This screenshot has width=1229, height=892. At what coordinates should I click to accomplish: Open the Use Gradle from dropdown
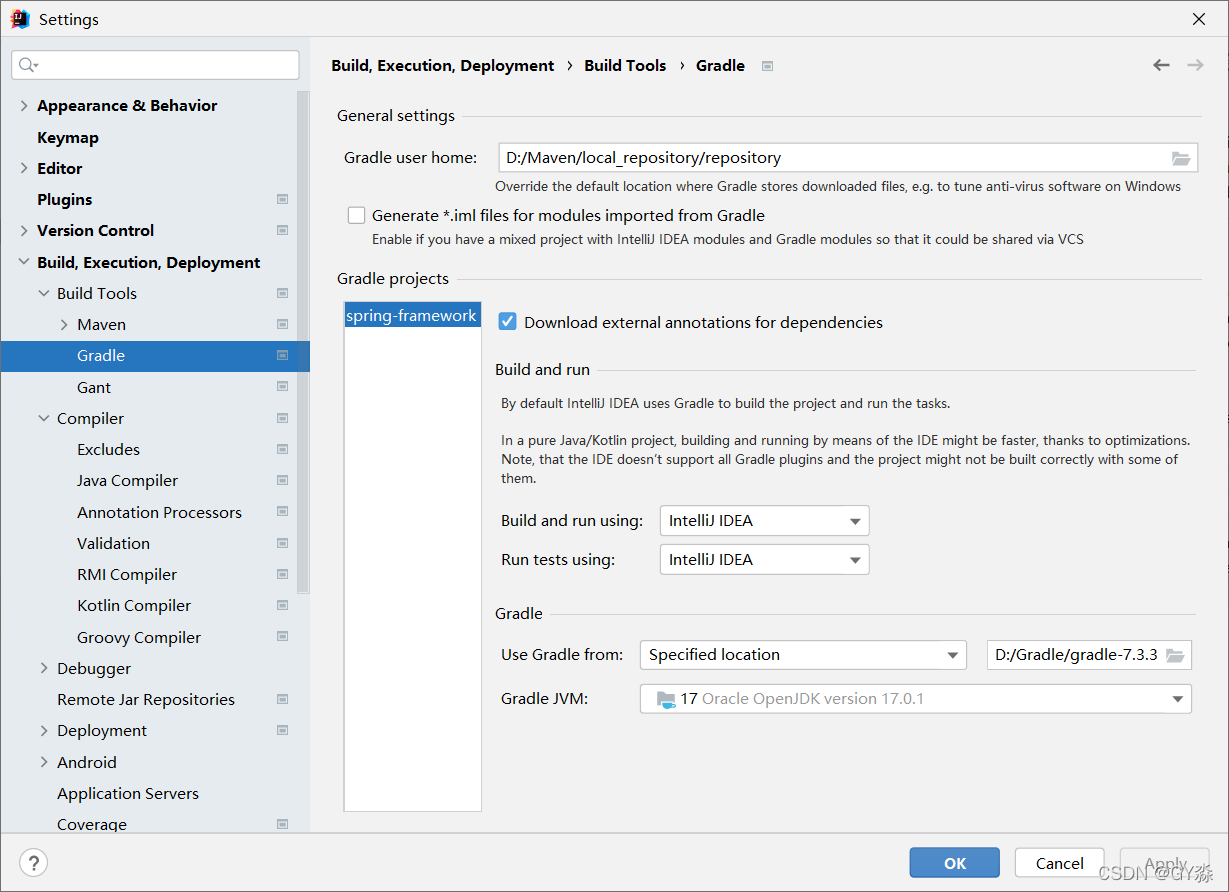803,655
